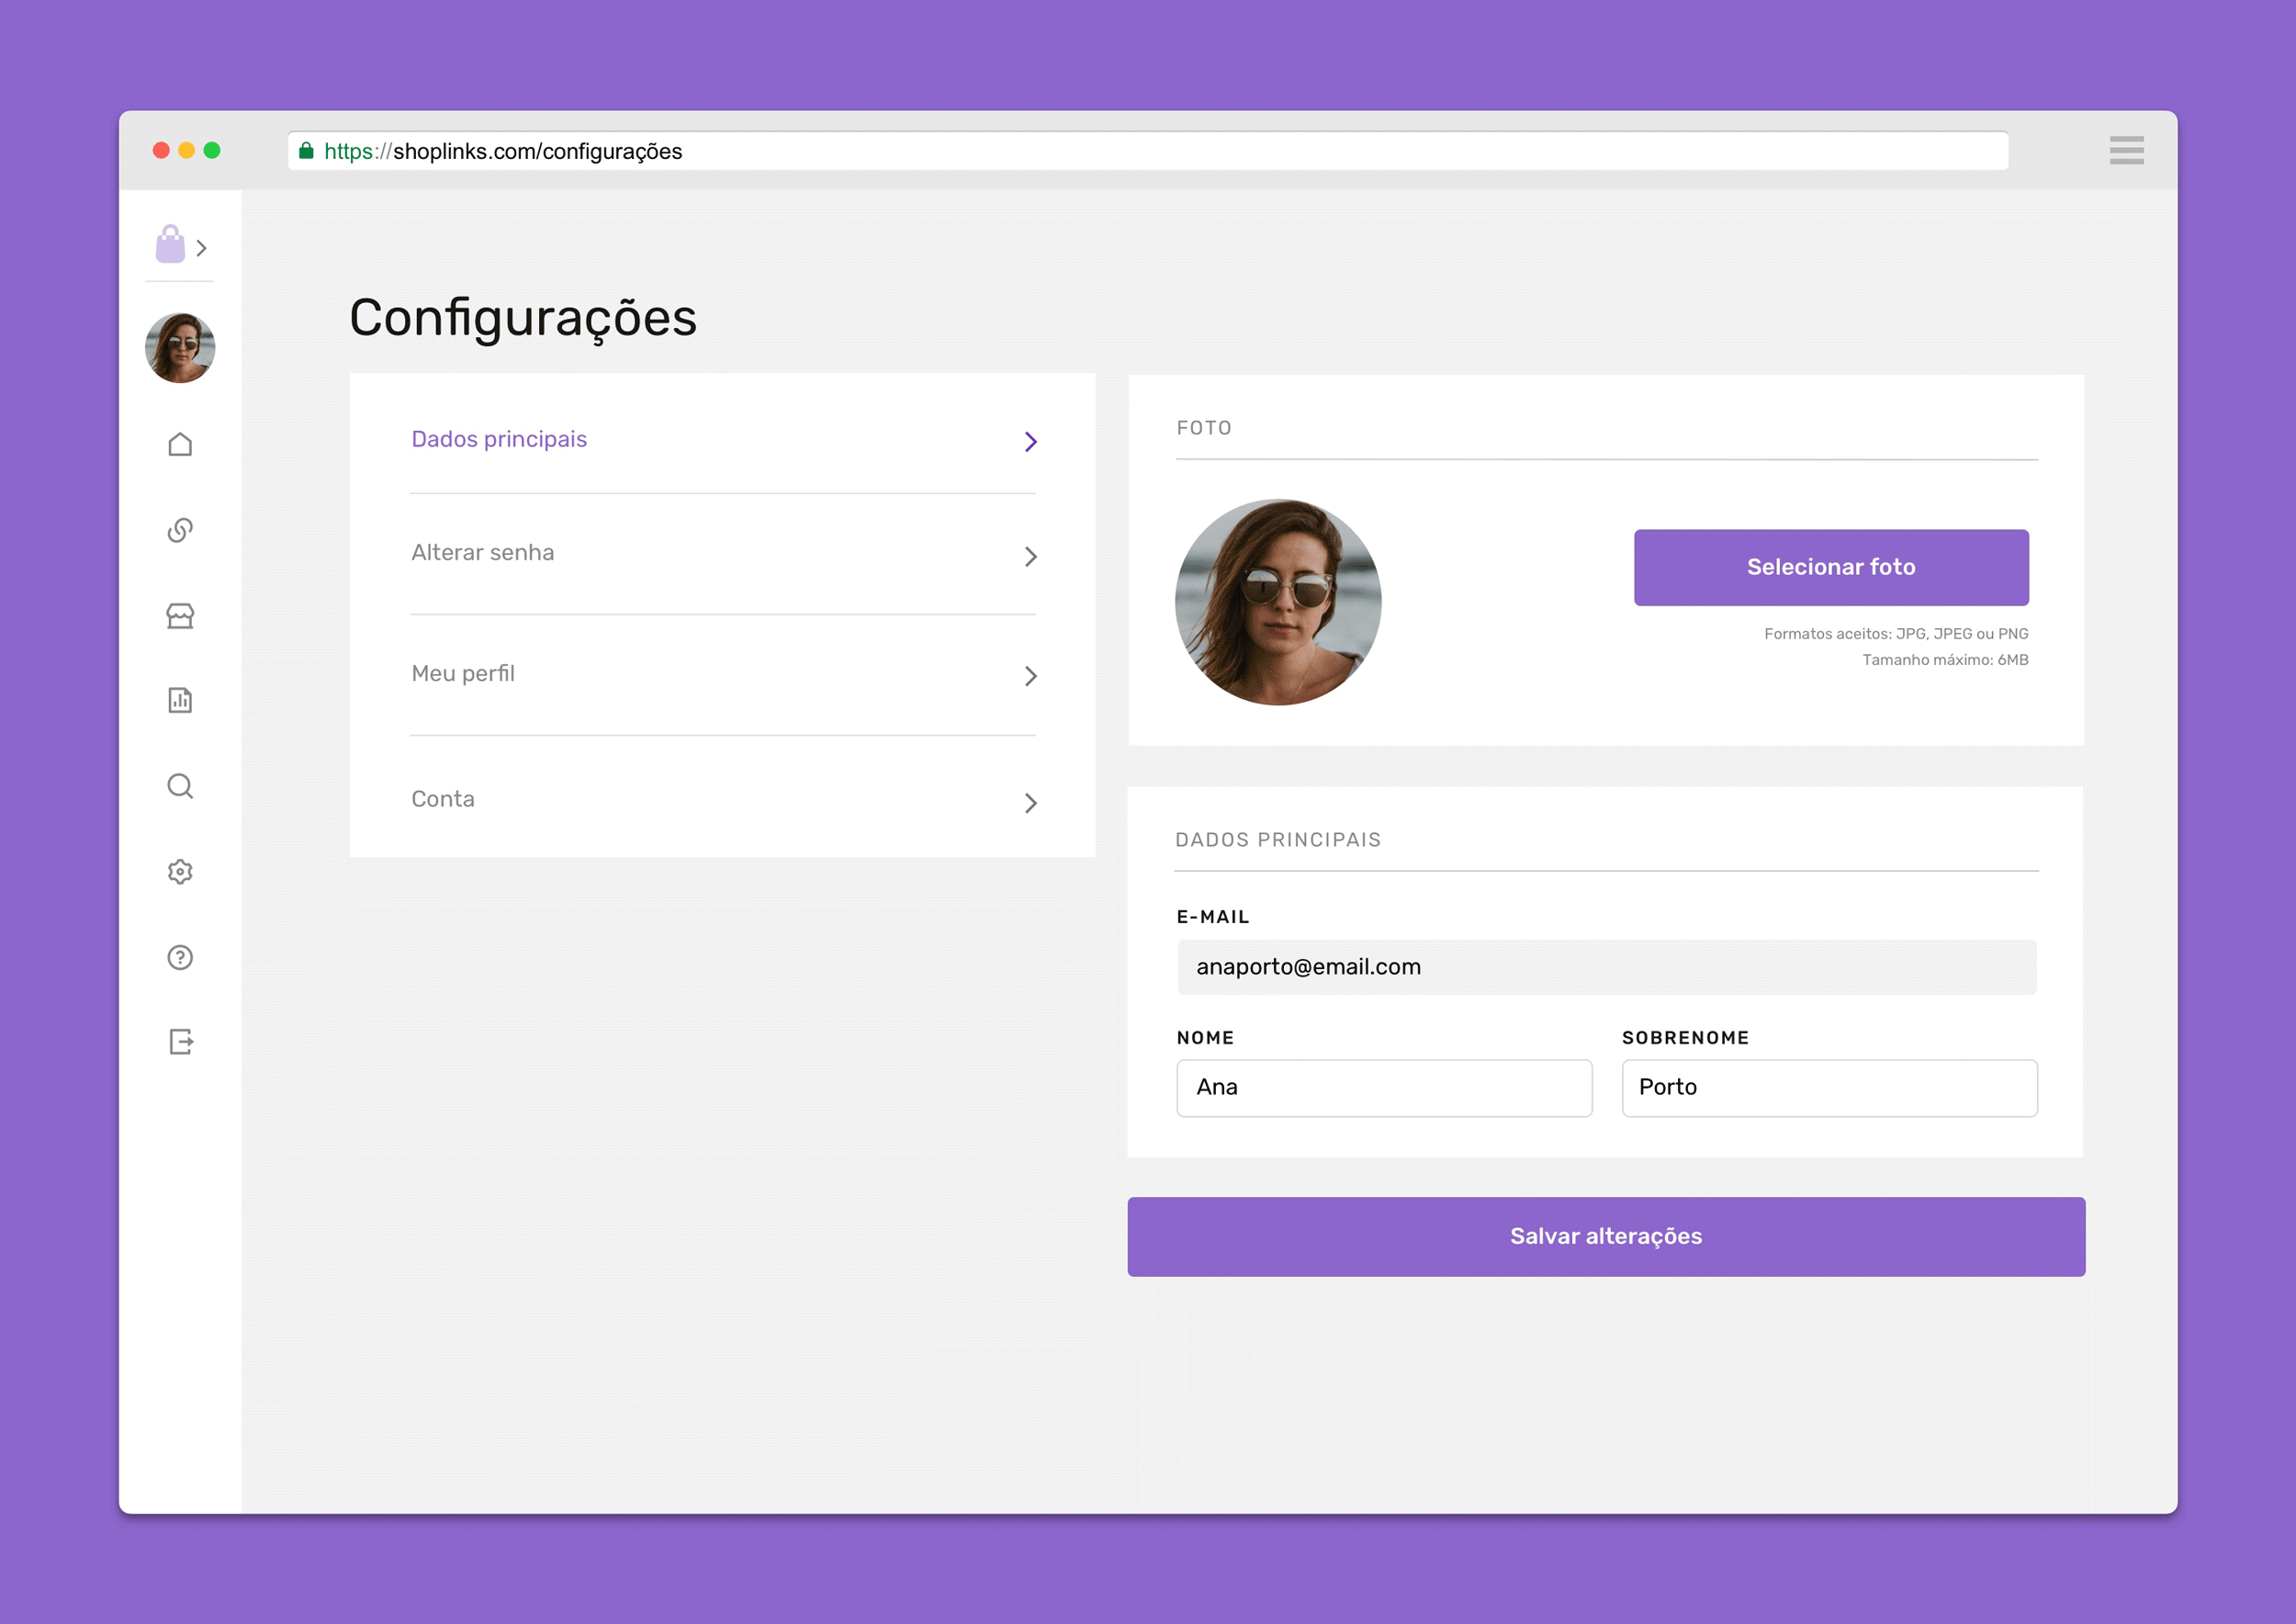This screenshot has width=2296, height=1624.
Task: Open the store shop icon in sidebar
Action: coord(180,616)
